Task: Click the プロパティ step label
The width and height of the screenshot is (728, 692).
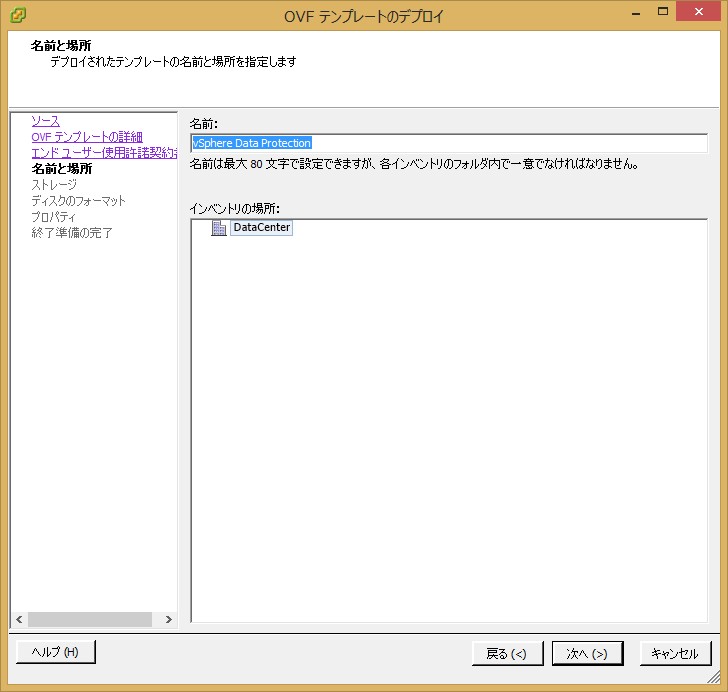Action: [53, 217]
